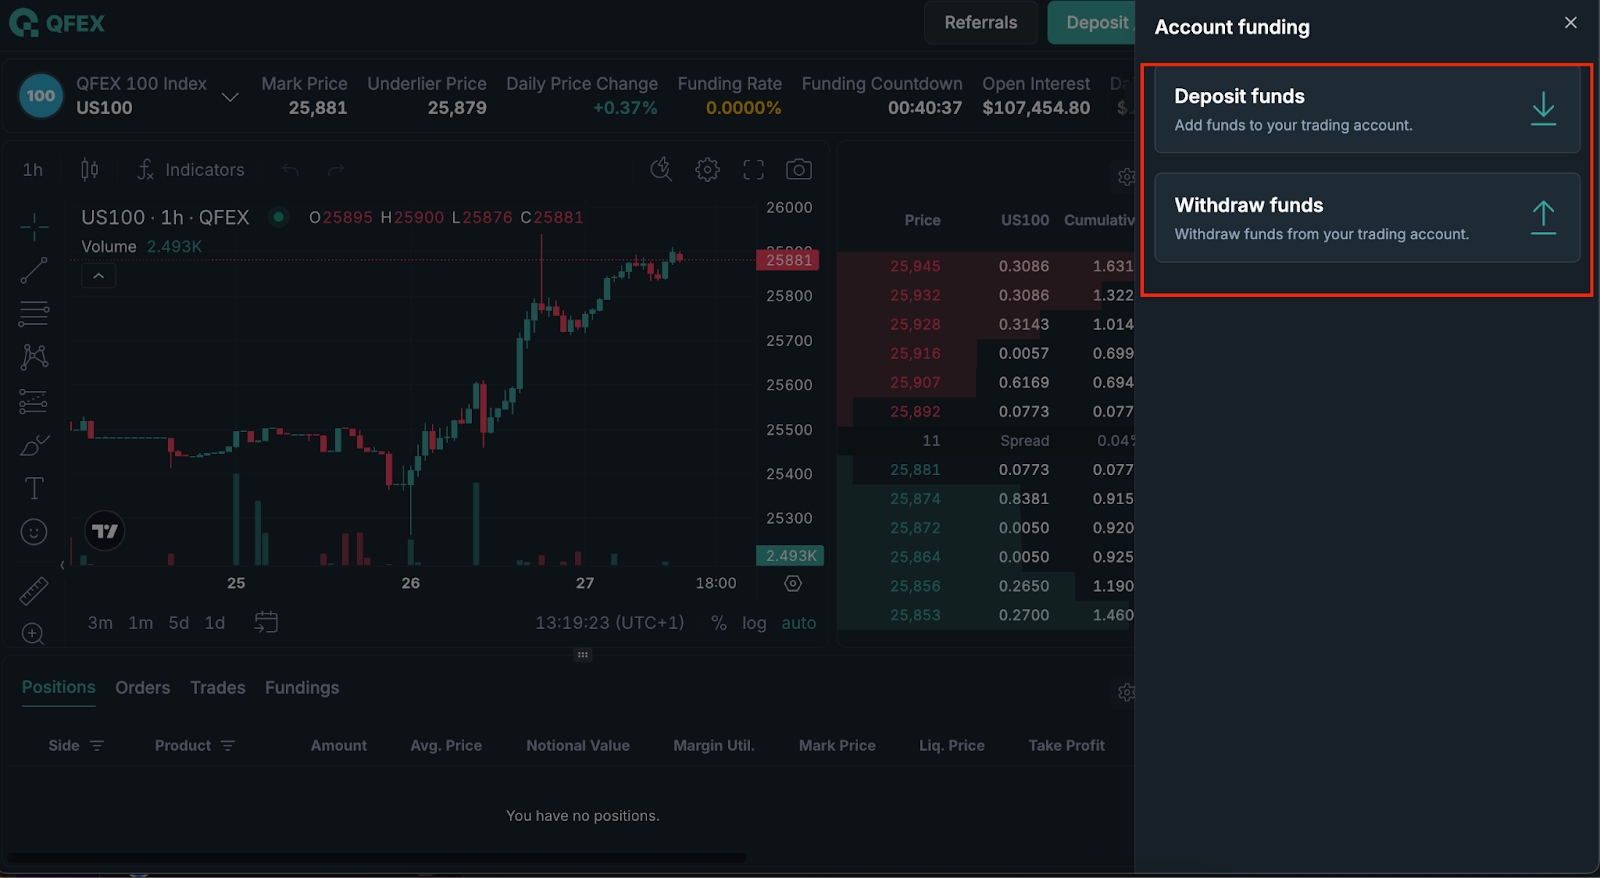Open price scale settings icon
The width and height of the screenshot is (1600, 878).
(793, 583)
